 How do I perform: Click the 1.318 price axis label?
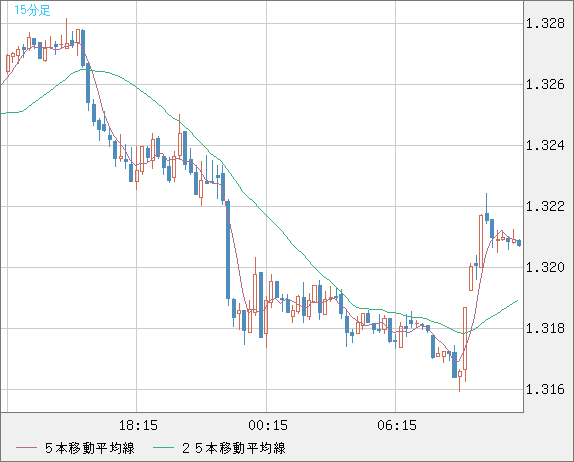[545, 329]
